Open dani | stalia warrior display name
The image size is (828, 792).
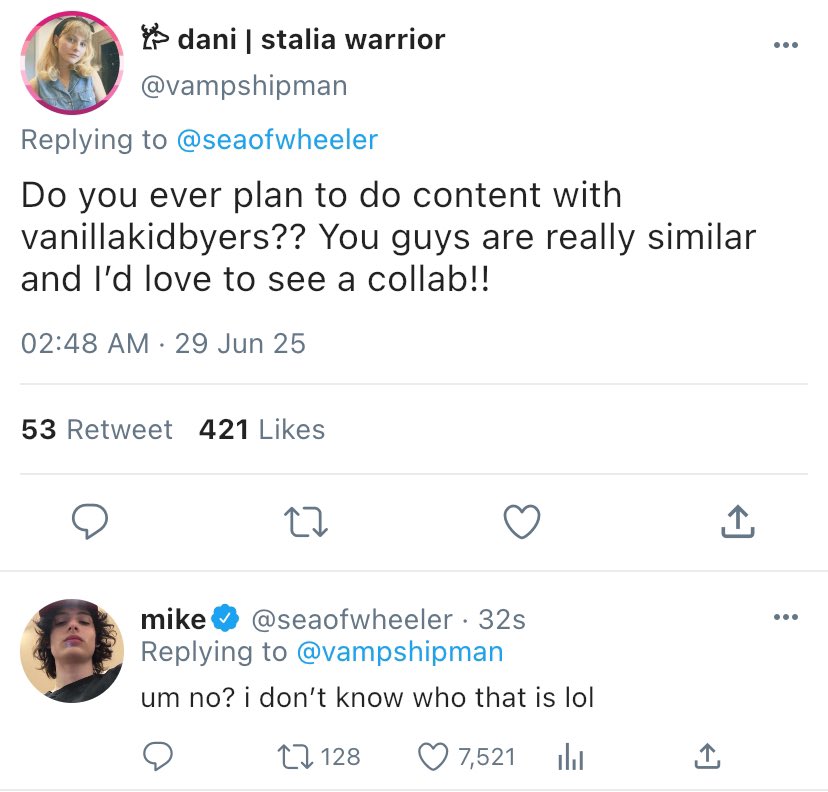coord(310,40)
